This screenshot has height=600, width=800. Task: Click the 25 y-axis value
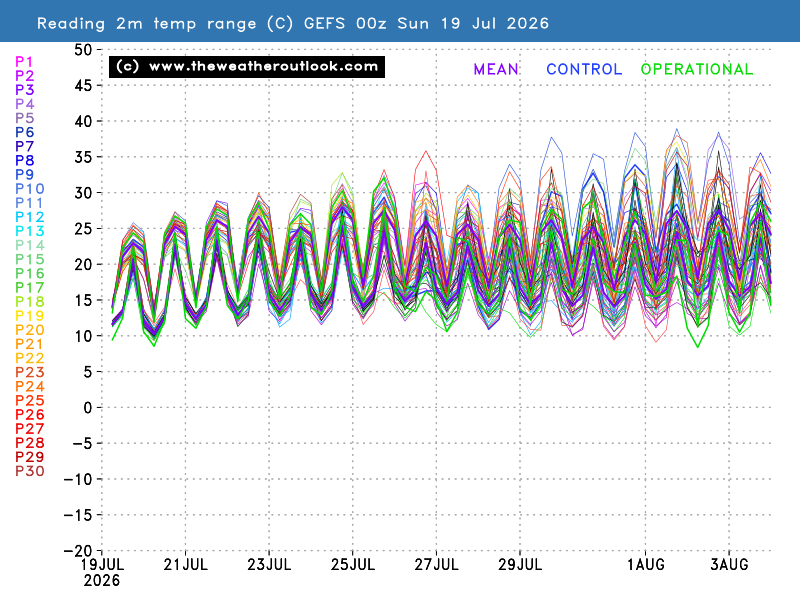(x=83, y=229)
